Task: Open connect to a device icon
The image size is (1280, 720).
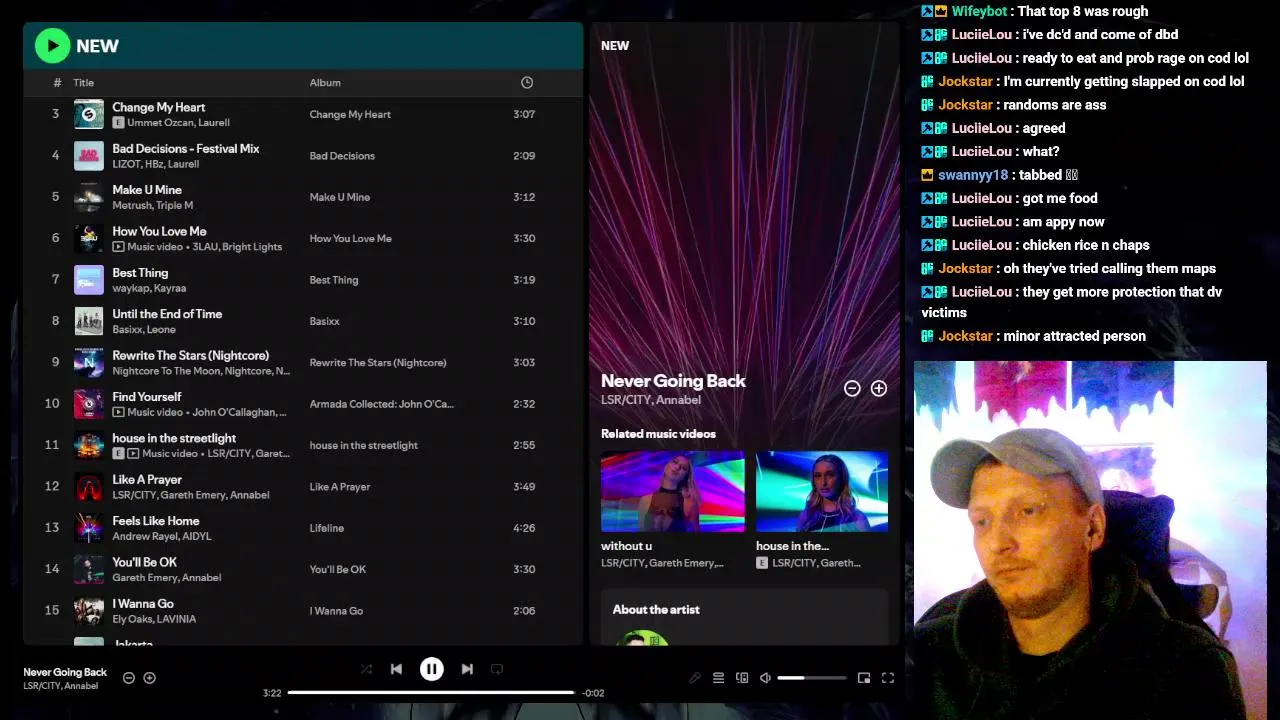Action: (742, 678)
